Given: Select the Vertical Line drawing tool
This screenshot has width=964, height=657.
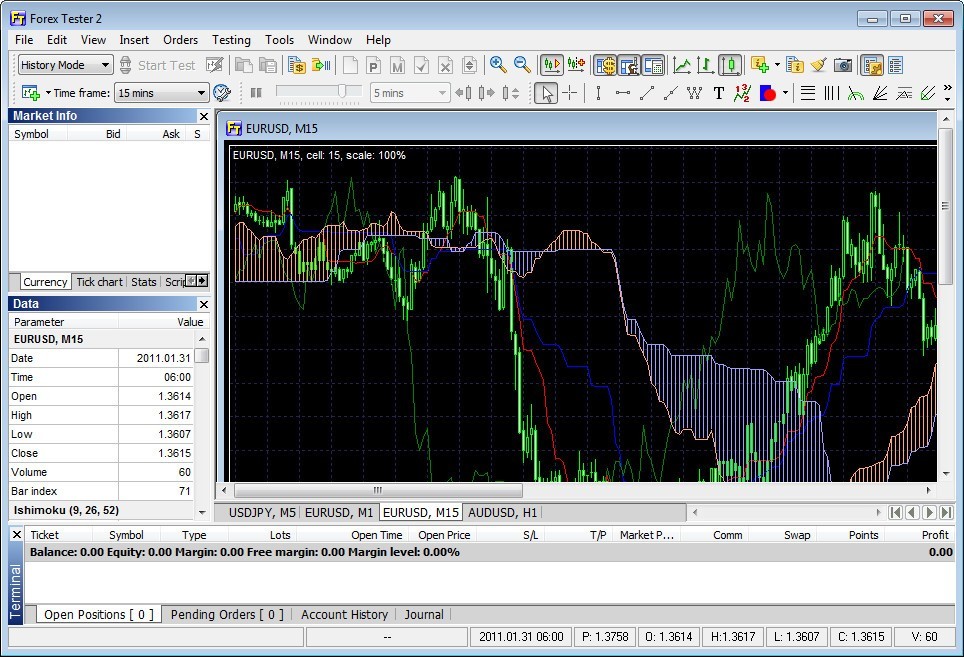Looking at the screenshot, I should [x=598, y=93].
